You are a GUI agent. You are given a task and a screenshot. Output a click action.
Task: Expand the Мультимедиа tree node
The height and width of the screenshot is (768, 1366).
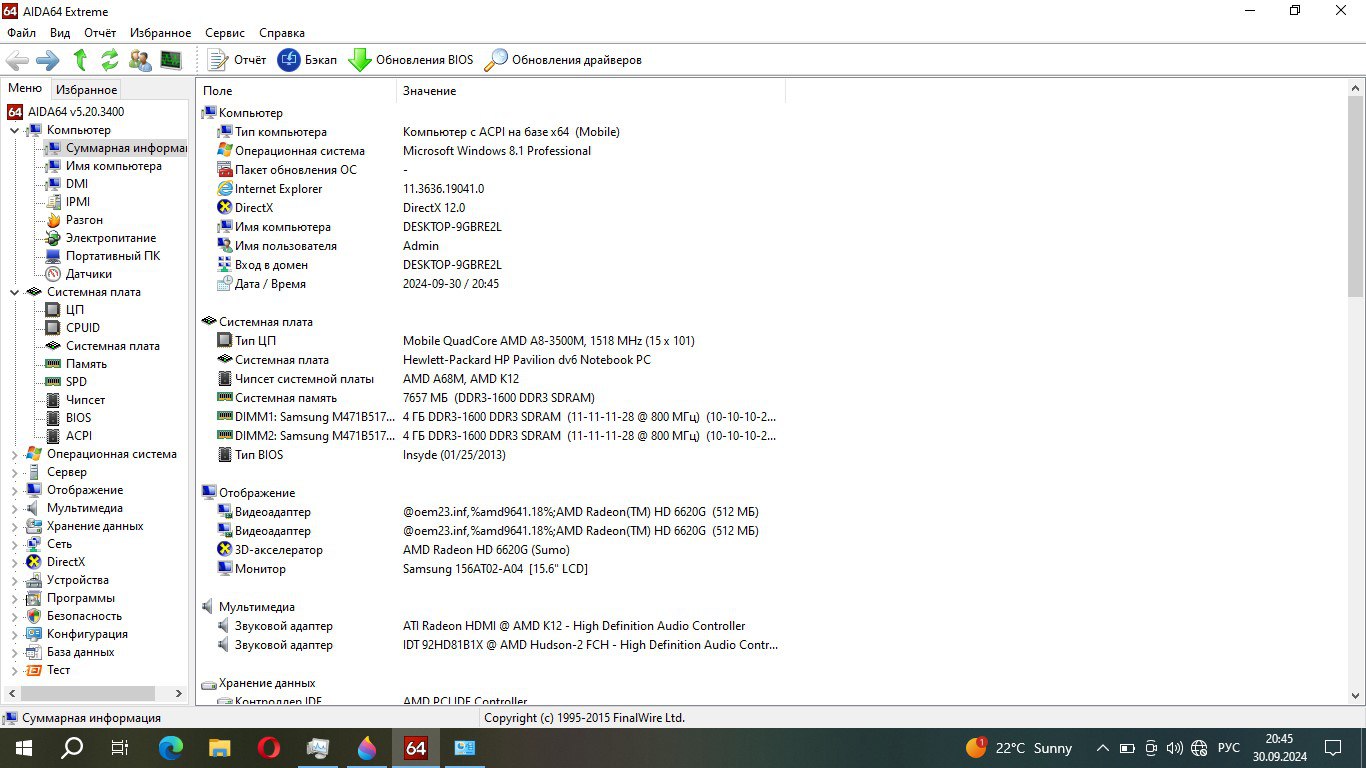click(x=14, y=508)
